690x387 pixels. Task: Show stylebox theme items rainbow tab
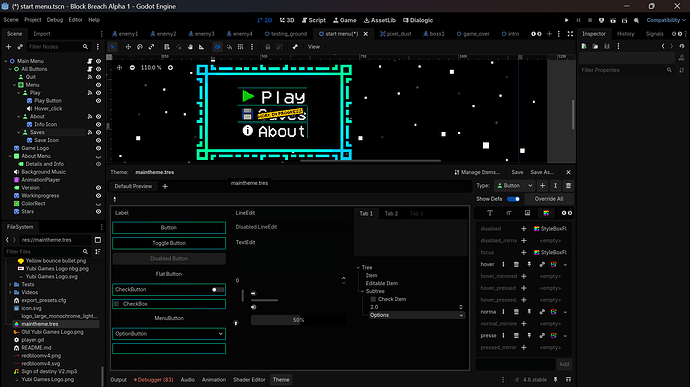546,213
